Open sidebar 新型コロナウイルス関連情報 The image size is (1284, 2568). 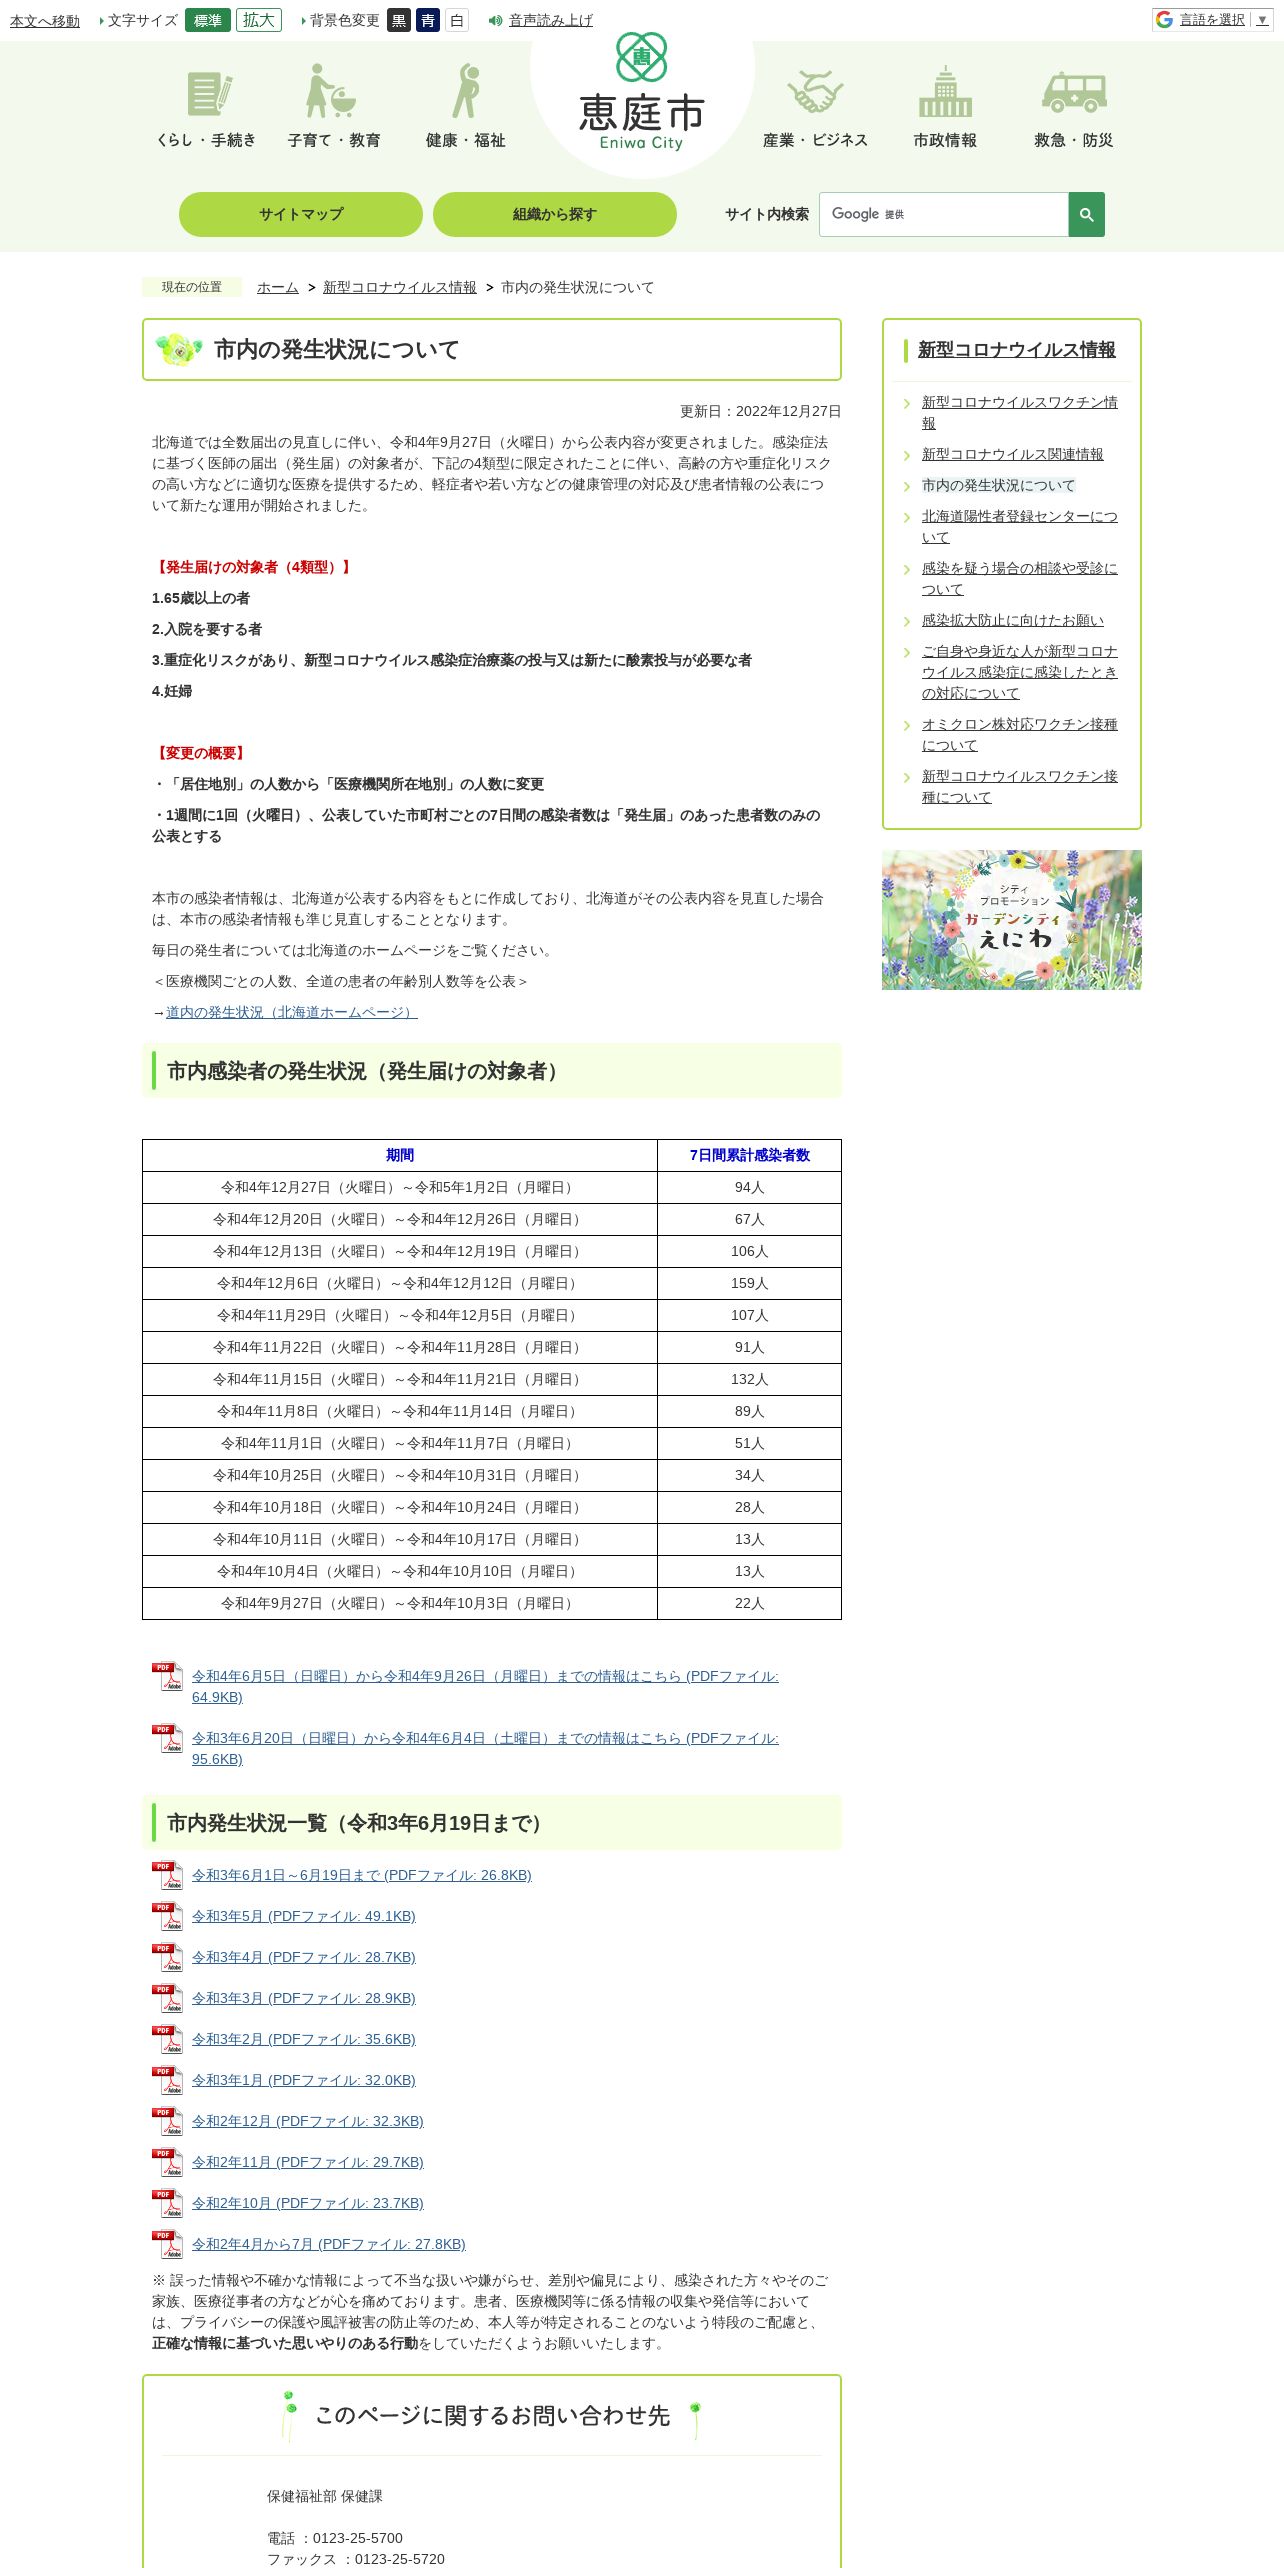1013,454
